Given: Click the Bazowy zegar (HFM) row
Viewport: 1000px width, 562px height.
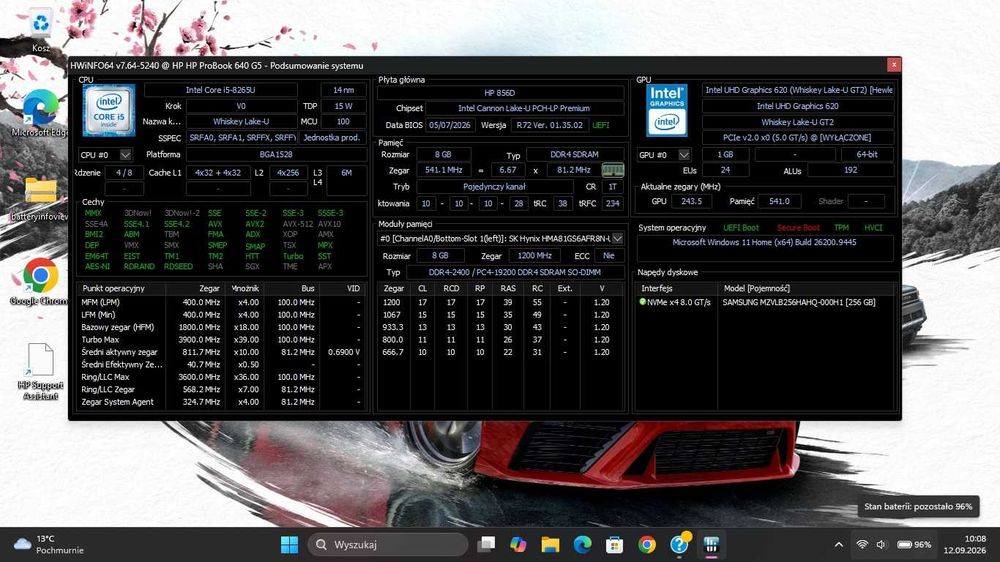Looking at the screenshot, I should (x=221, y=327).
